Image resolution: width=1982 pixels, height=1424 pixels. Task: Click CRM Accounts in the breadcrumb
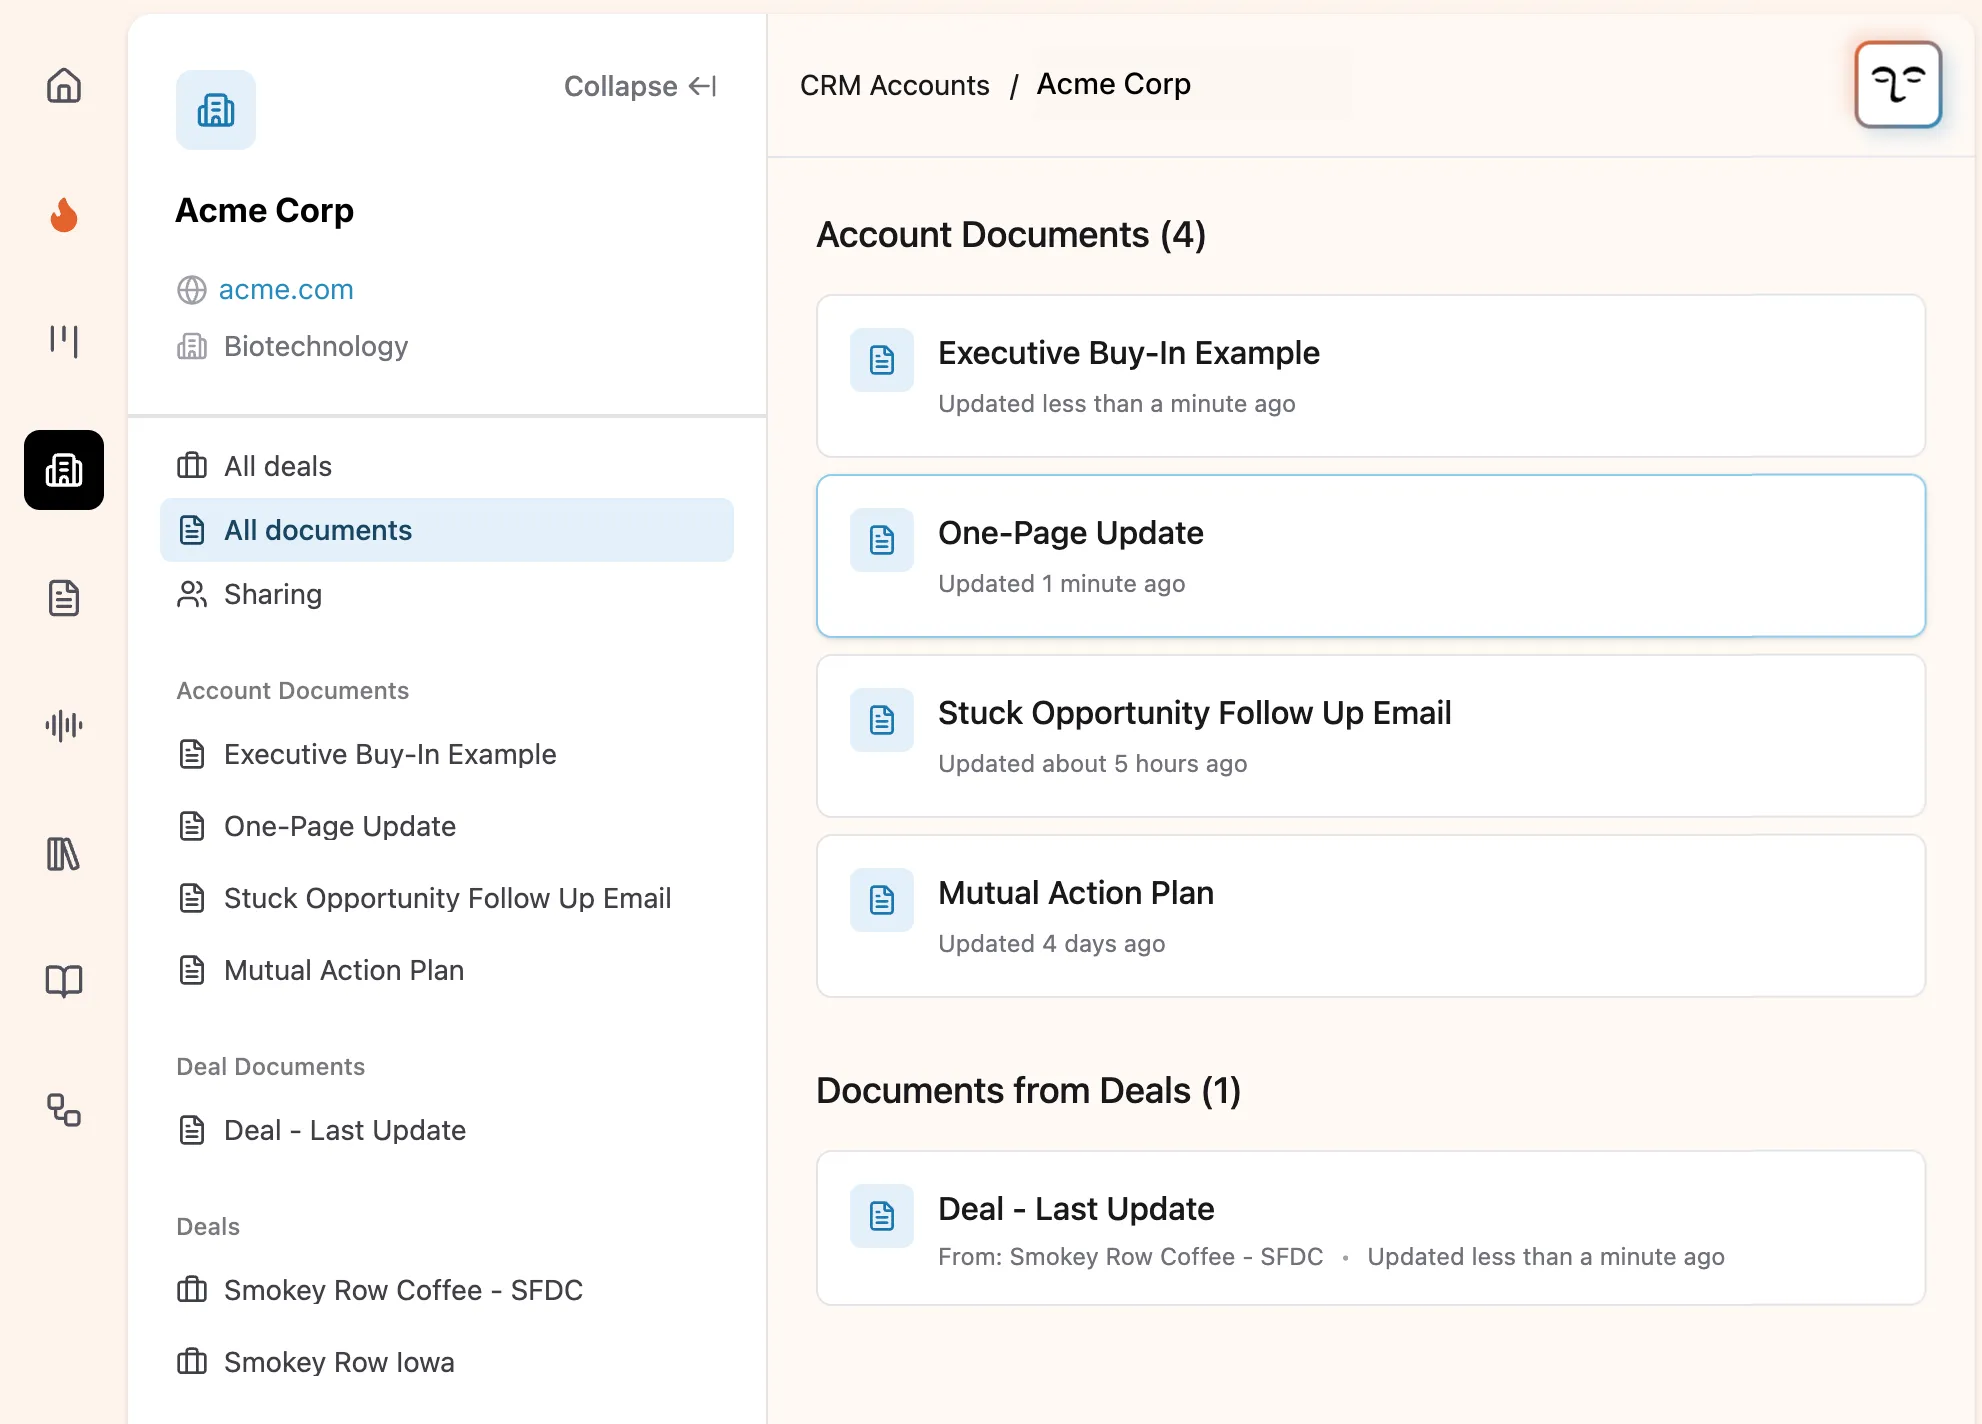click(x=894, y=85)
